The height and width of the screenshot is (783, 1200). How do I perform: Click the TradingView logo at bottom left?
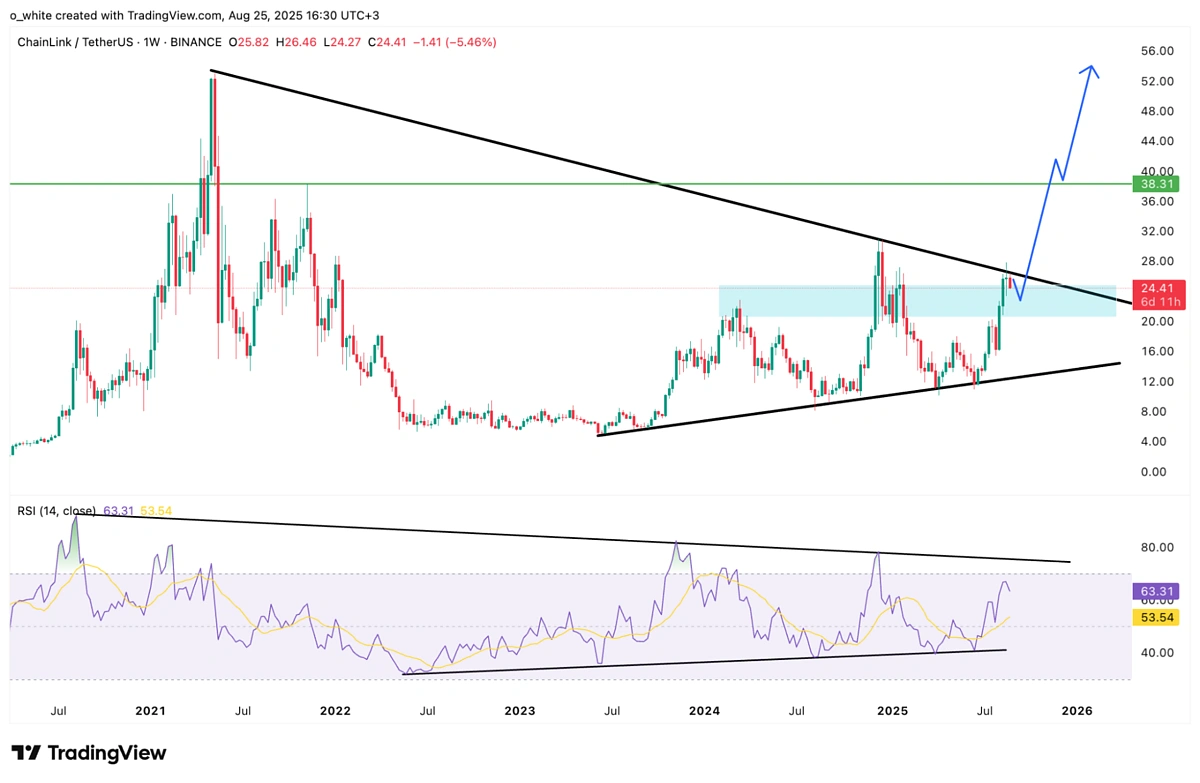tap(89, 753)
